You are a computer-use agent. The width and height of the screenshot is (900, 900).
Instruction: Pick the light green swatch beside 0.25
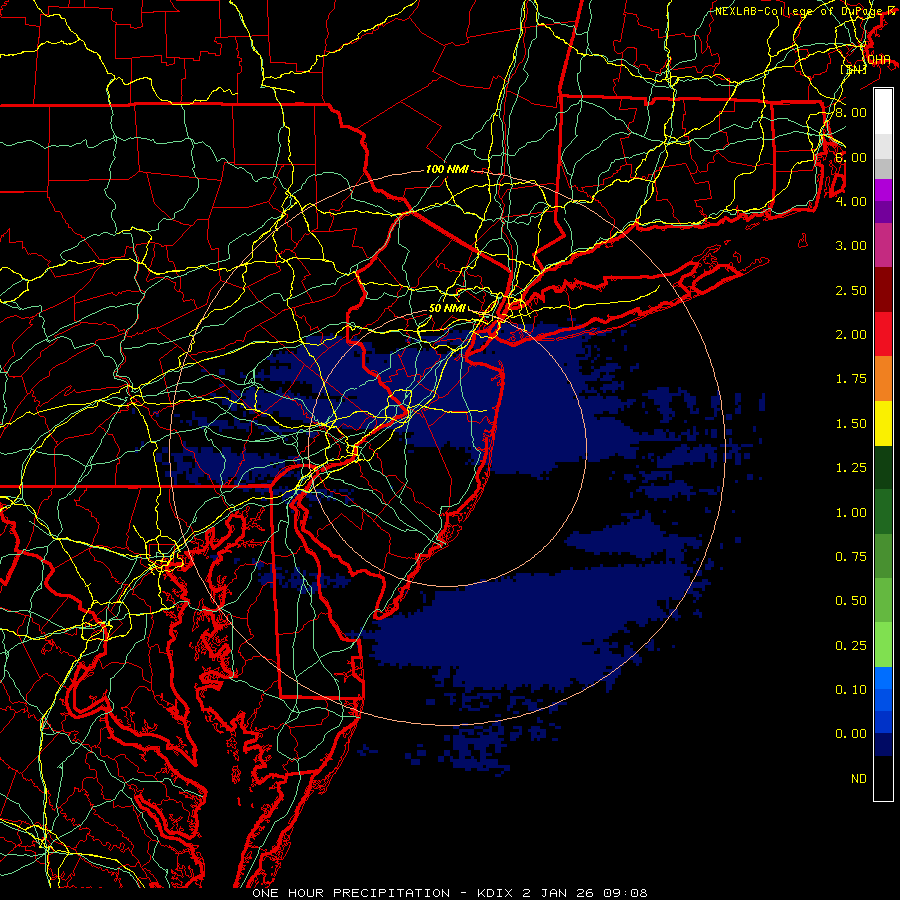883,645
